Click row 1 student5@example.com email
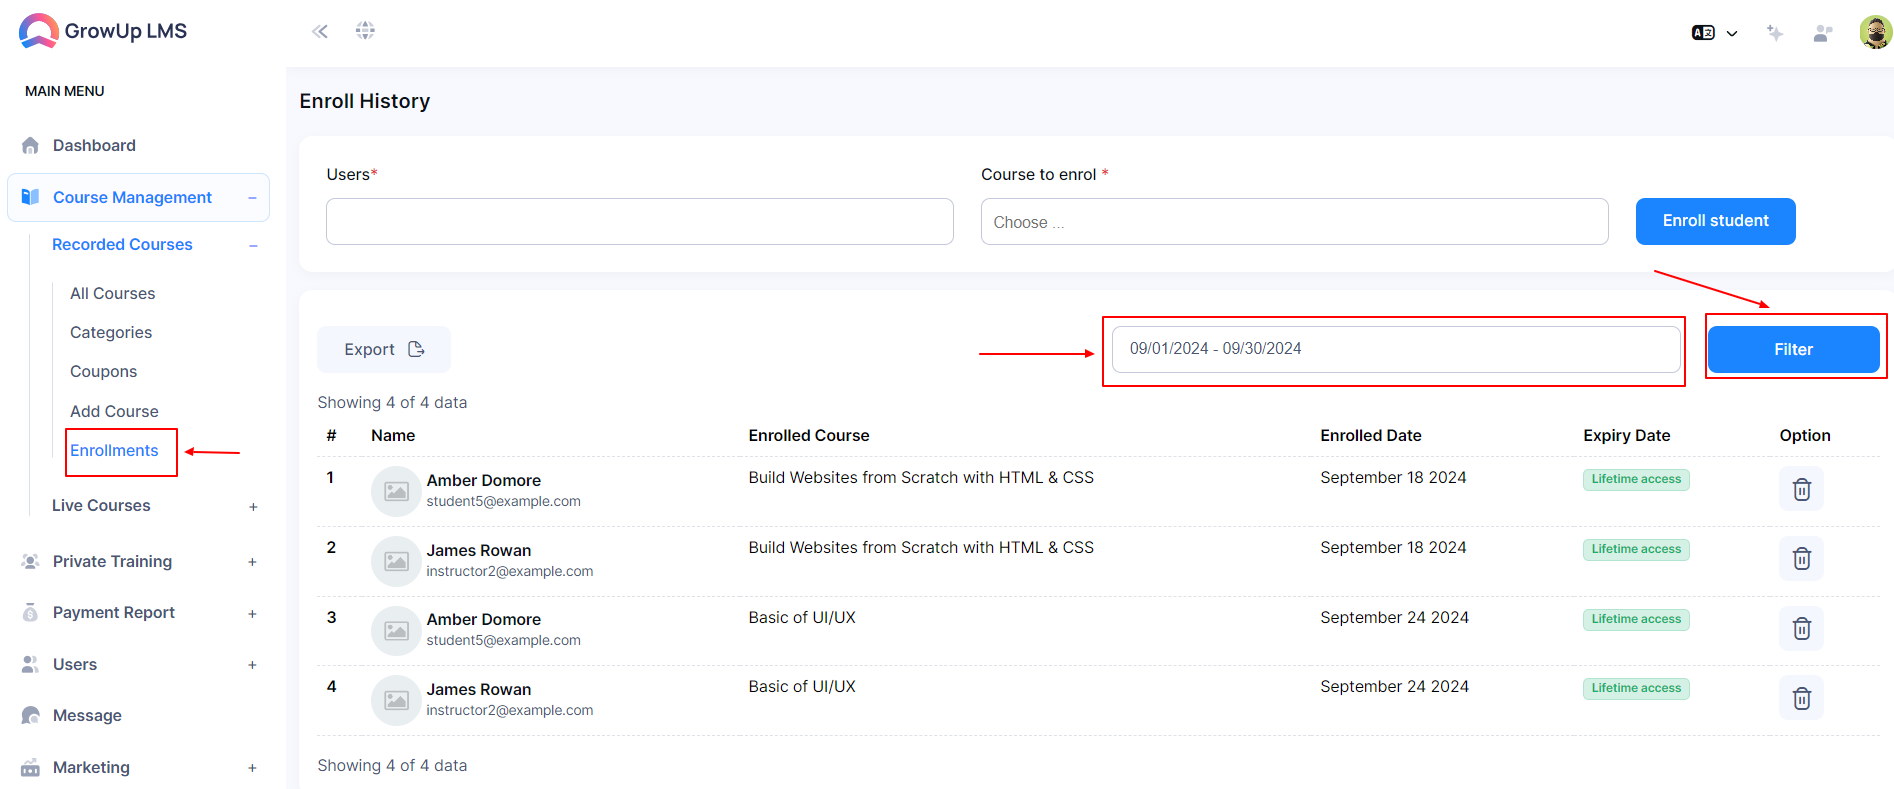This screenshot has width=1894, height=789. 503,501
